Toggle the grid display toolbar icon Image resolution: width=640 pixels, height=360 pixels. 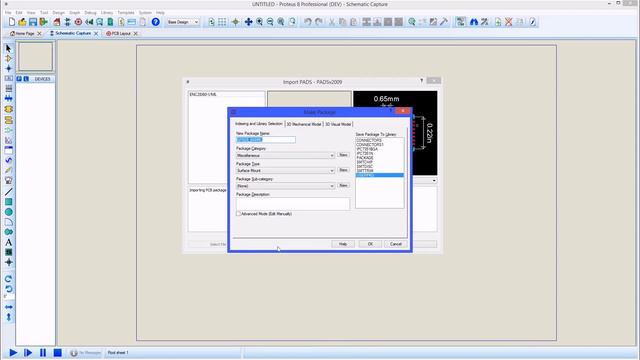(222, 22)
